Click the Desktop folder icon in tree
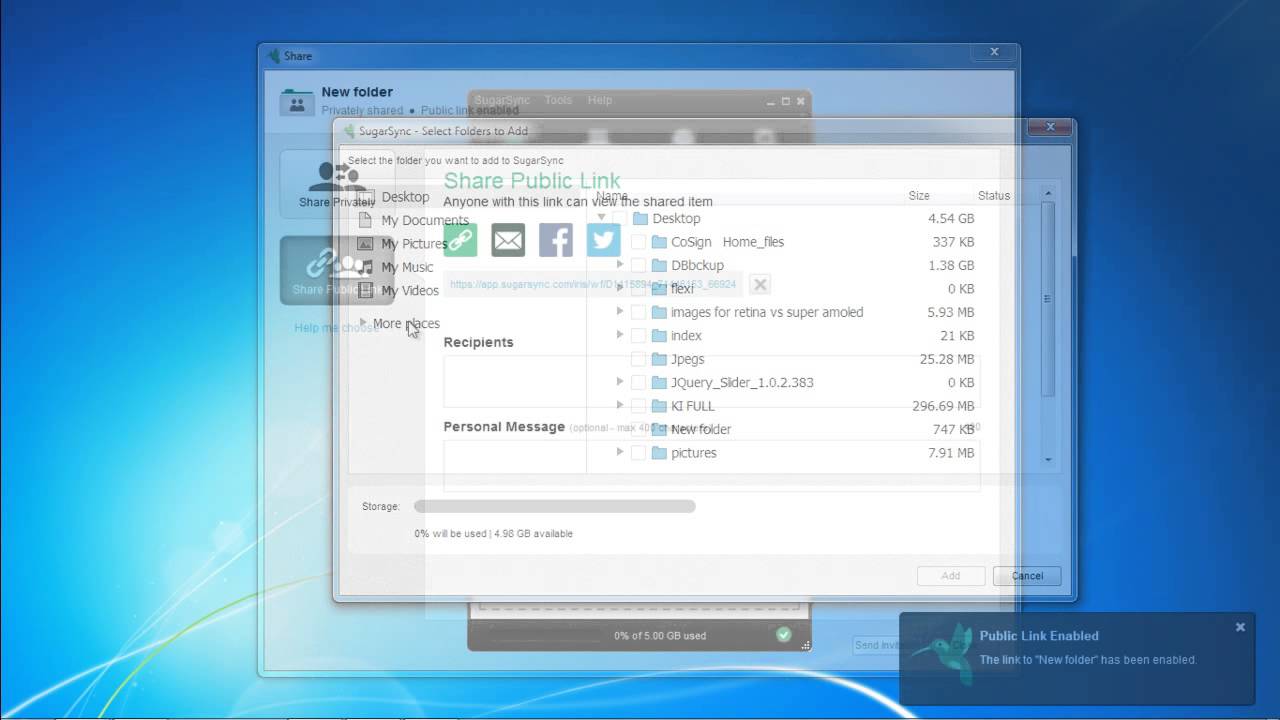This screenshot has width=1280, height=720. click(640, 218)
